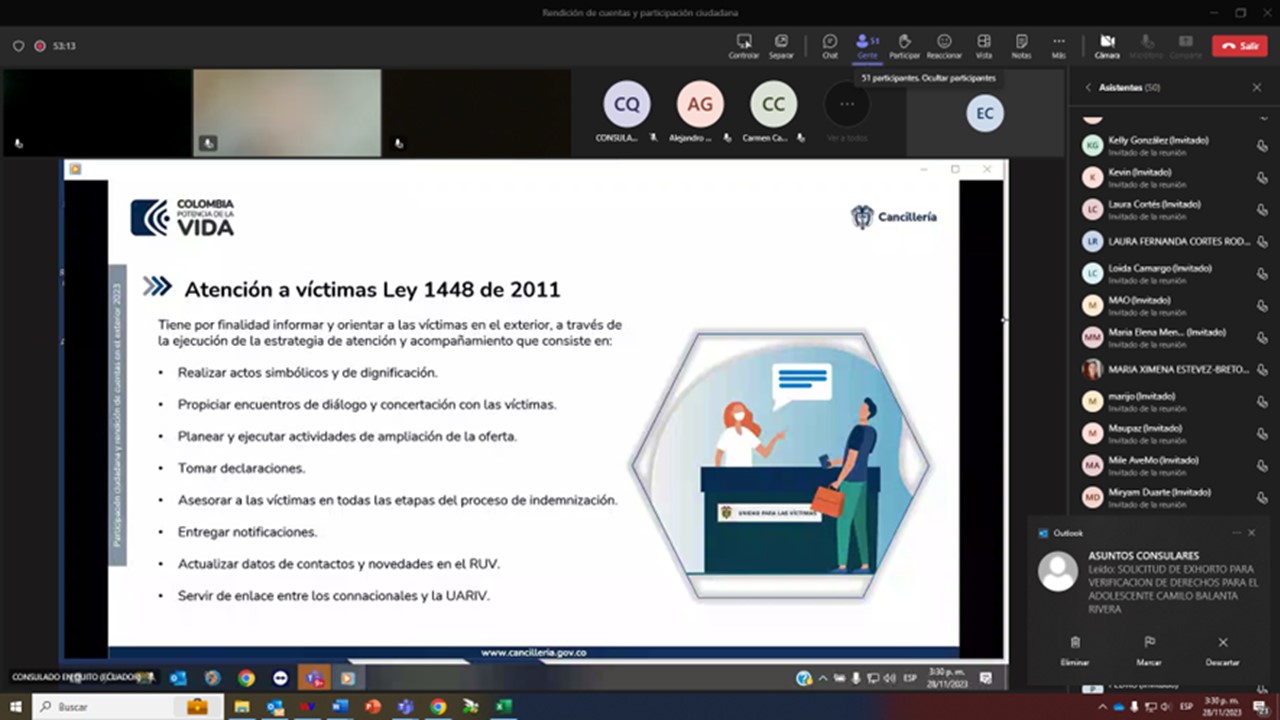Toggle the Cámara on or off
Image resolution: width=1280 pixels, height=720 pixels.
tap(1107, 46)
